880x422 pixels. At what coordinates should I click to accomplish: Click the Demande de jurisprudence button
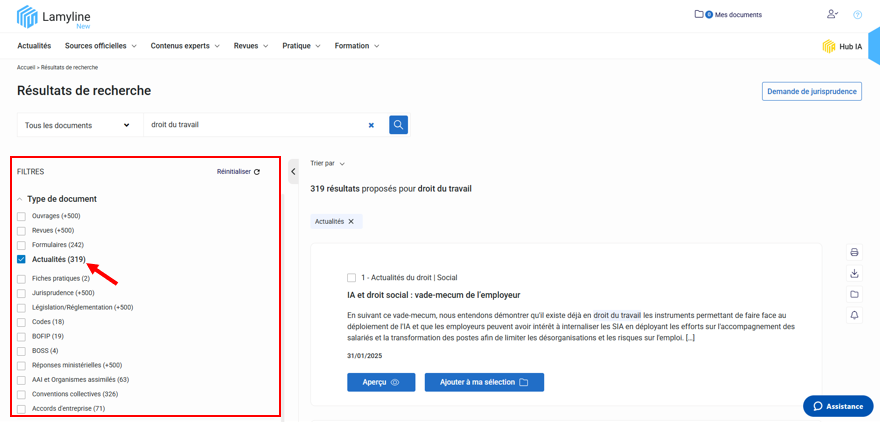(x=811, y=91)
